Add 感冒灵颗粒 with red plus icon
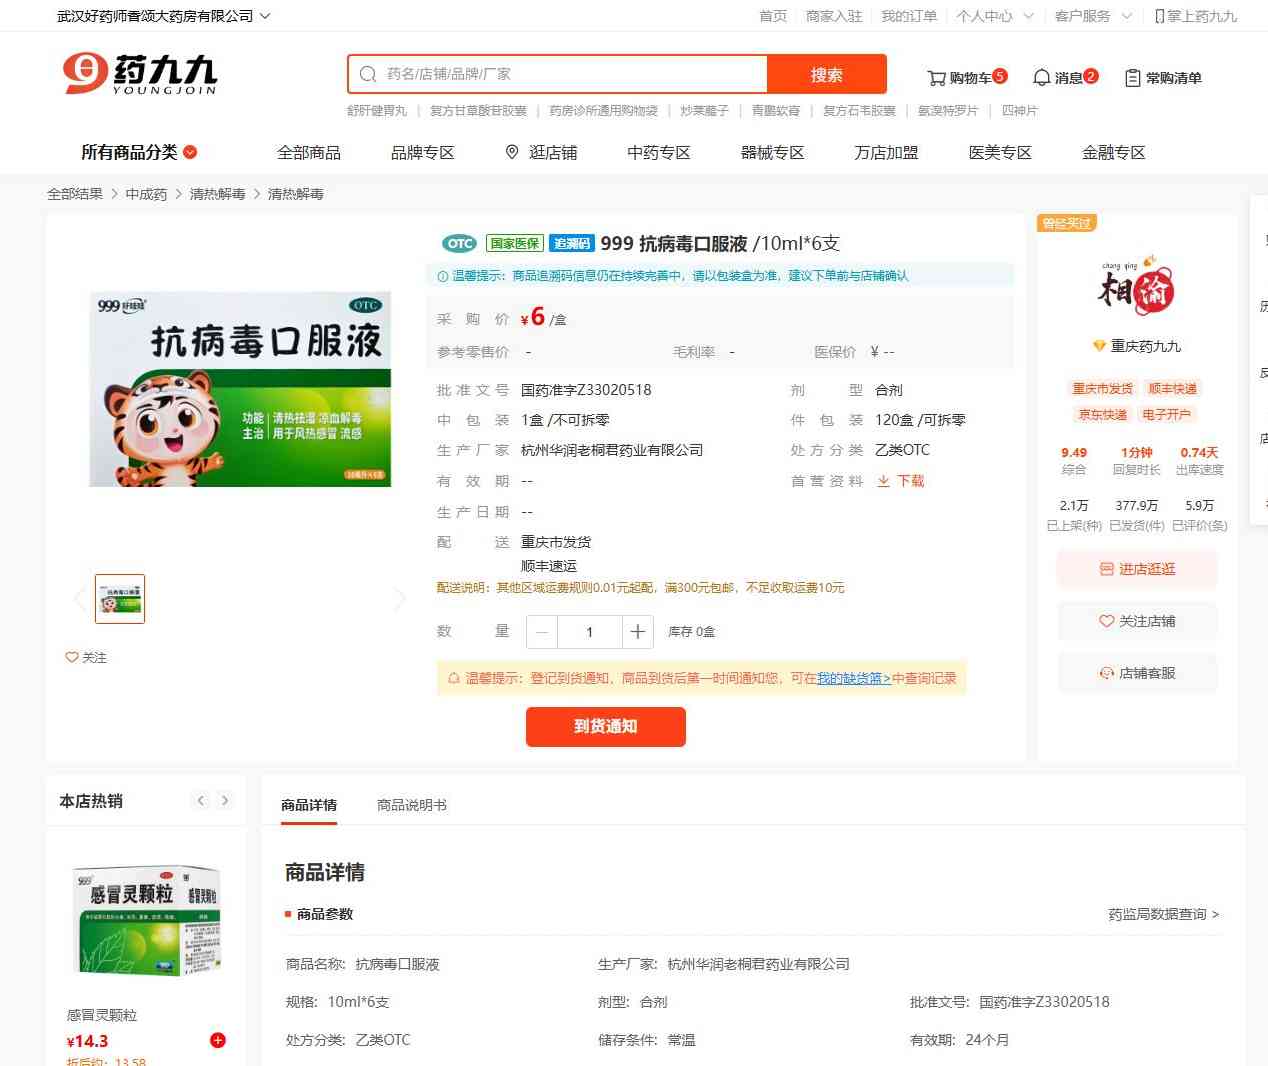The width and height of the screenshot is (1268, 1066). [x=217, y=1040]
